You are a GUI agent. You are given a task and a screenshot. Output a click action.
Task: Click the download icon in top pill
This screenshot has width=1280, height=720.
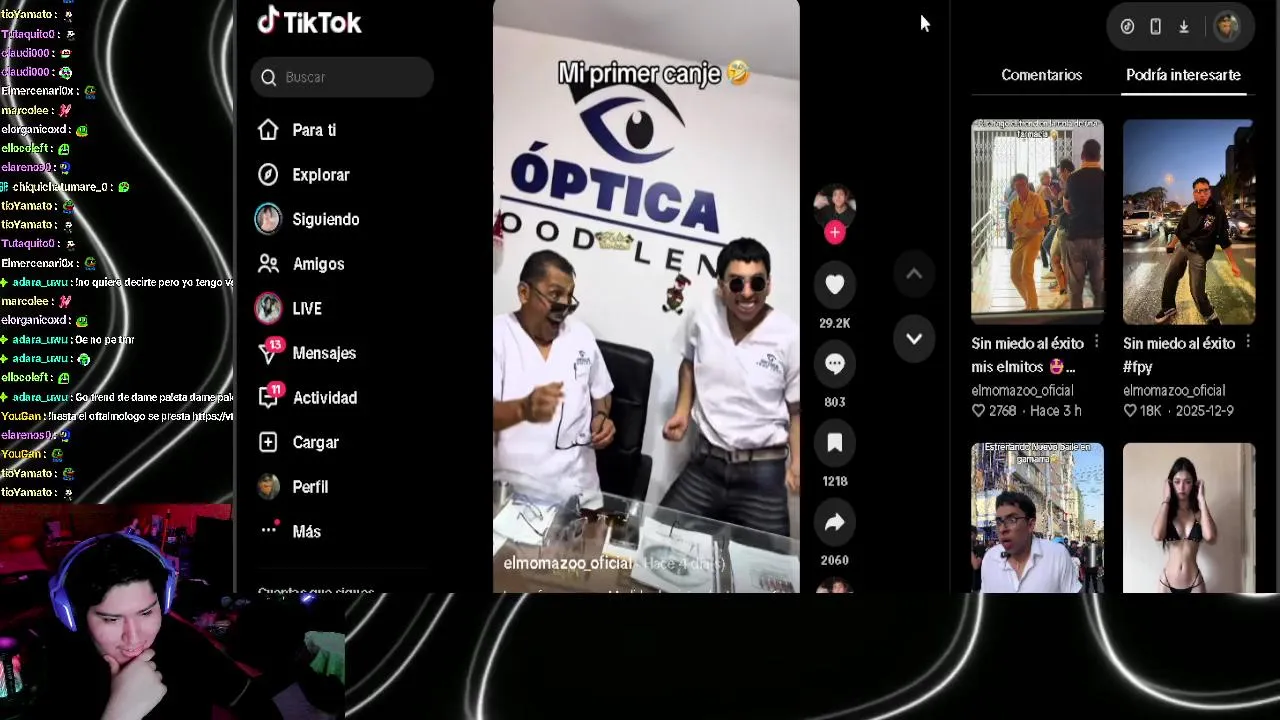click(1184, 27)
